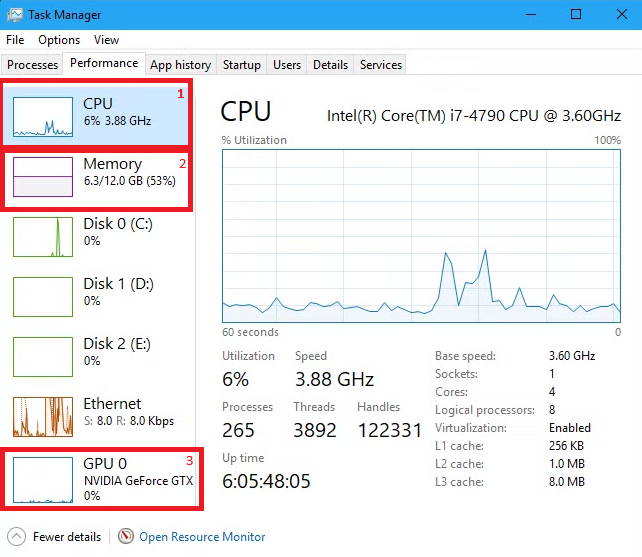Click the Base speed 3.60 GHz value
The width and height of the screenshot is (642, 557).
coord(572,355)
